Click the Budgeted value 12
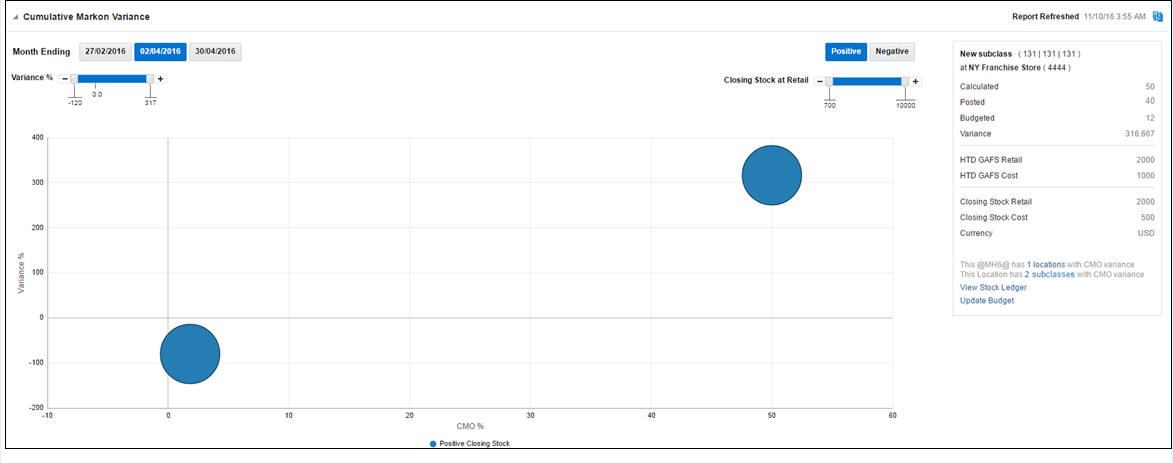 (x=1151, y=118)
